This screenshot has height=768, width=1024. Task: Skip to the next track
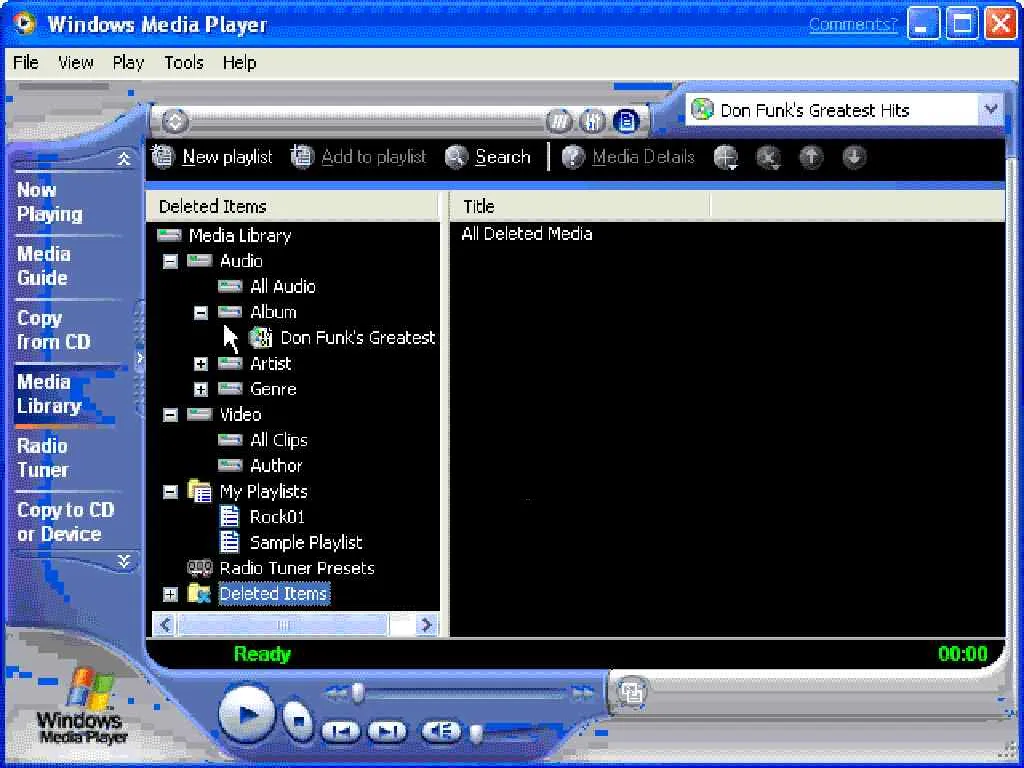pos(387,731)
